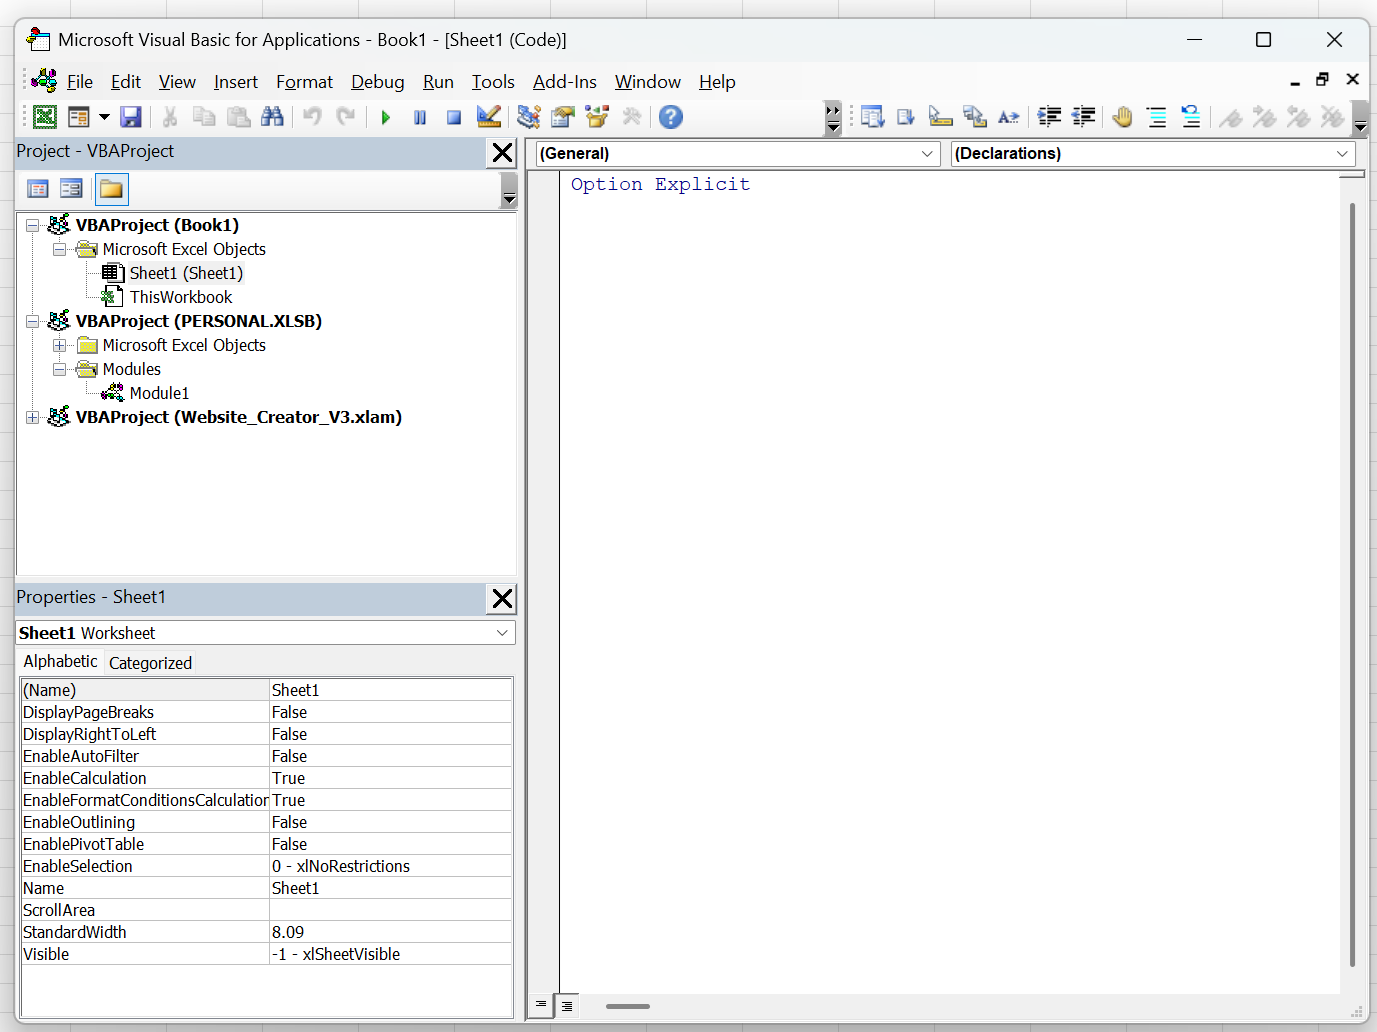The height and width of the screenshot is (1032, 1377).
Task: Click View Object icon in Project panel
Action: [x=71, y=189]
